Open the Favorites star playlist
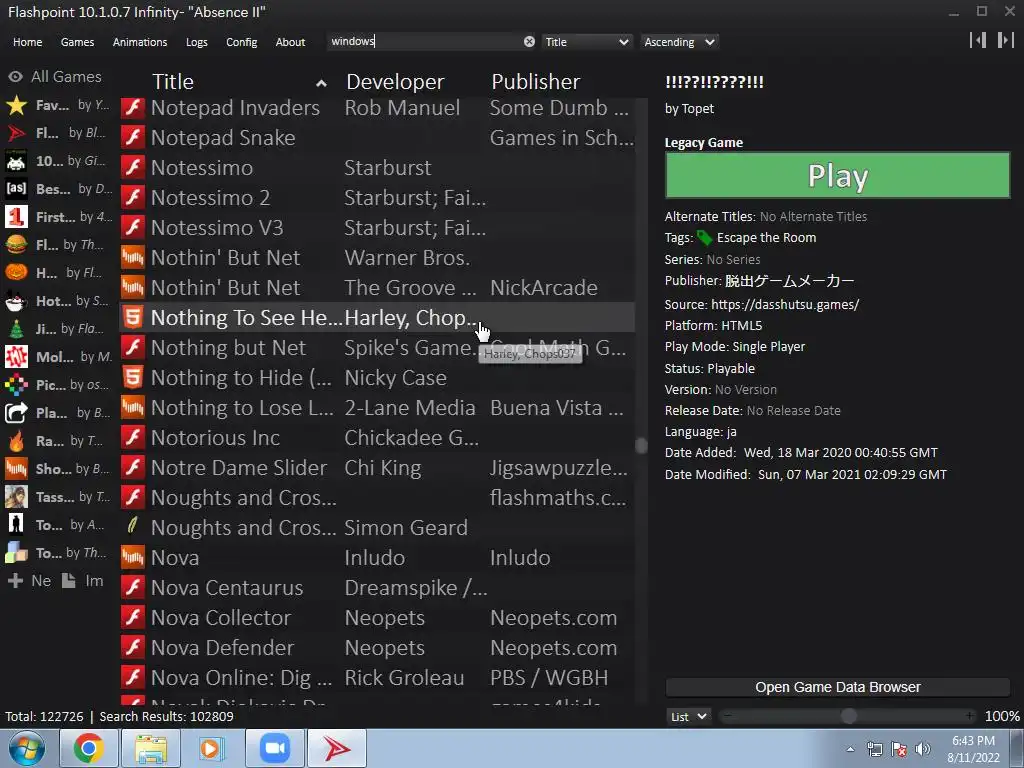This screenshot has height=768, width=1024. (x=57, y=105)
